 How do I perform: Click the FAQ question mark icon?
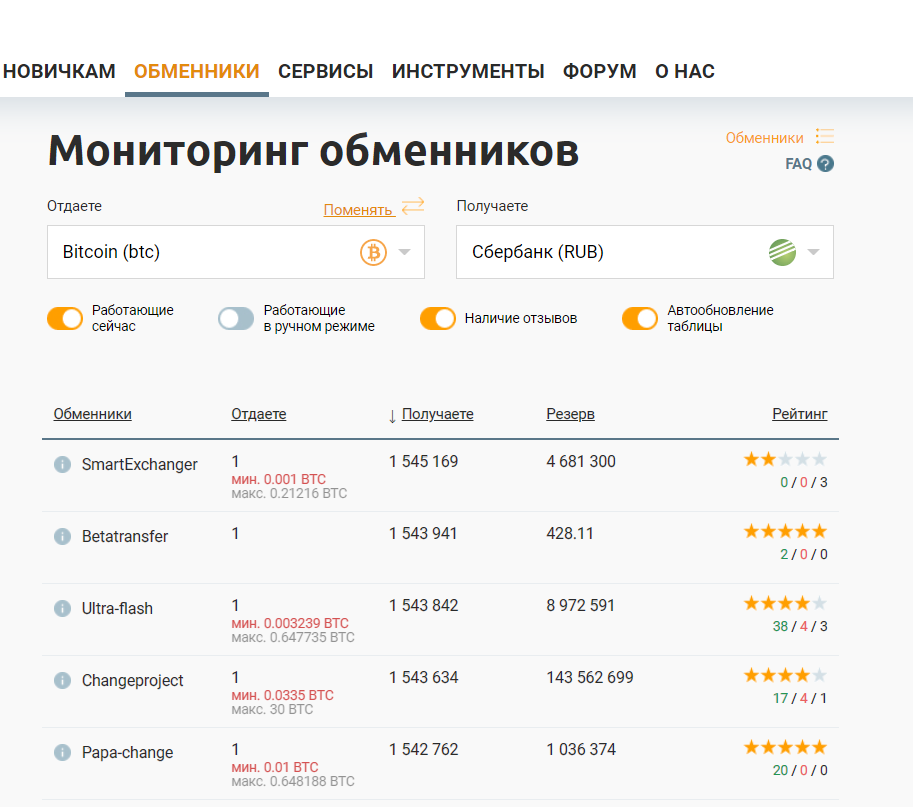coord(825,164)
